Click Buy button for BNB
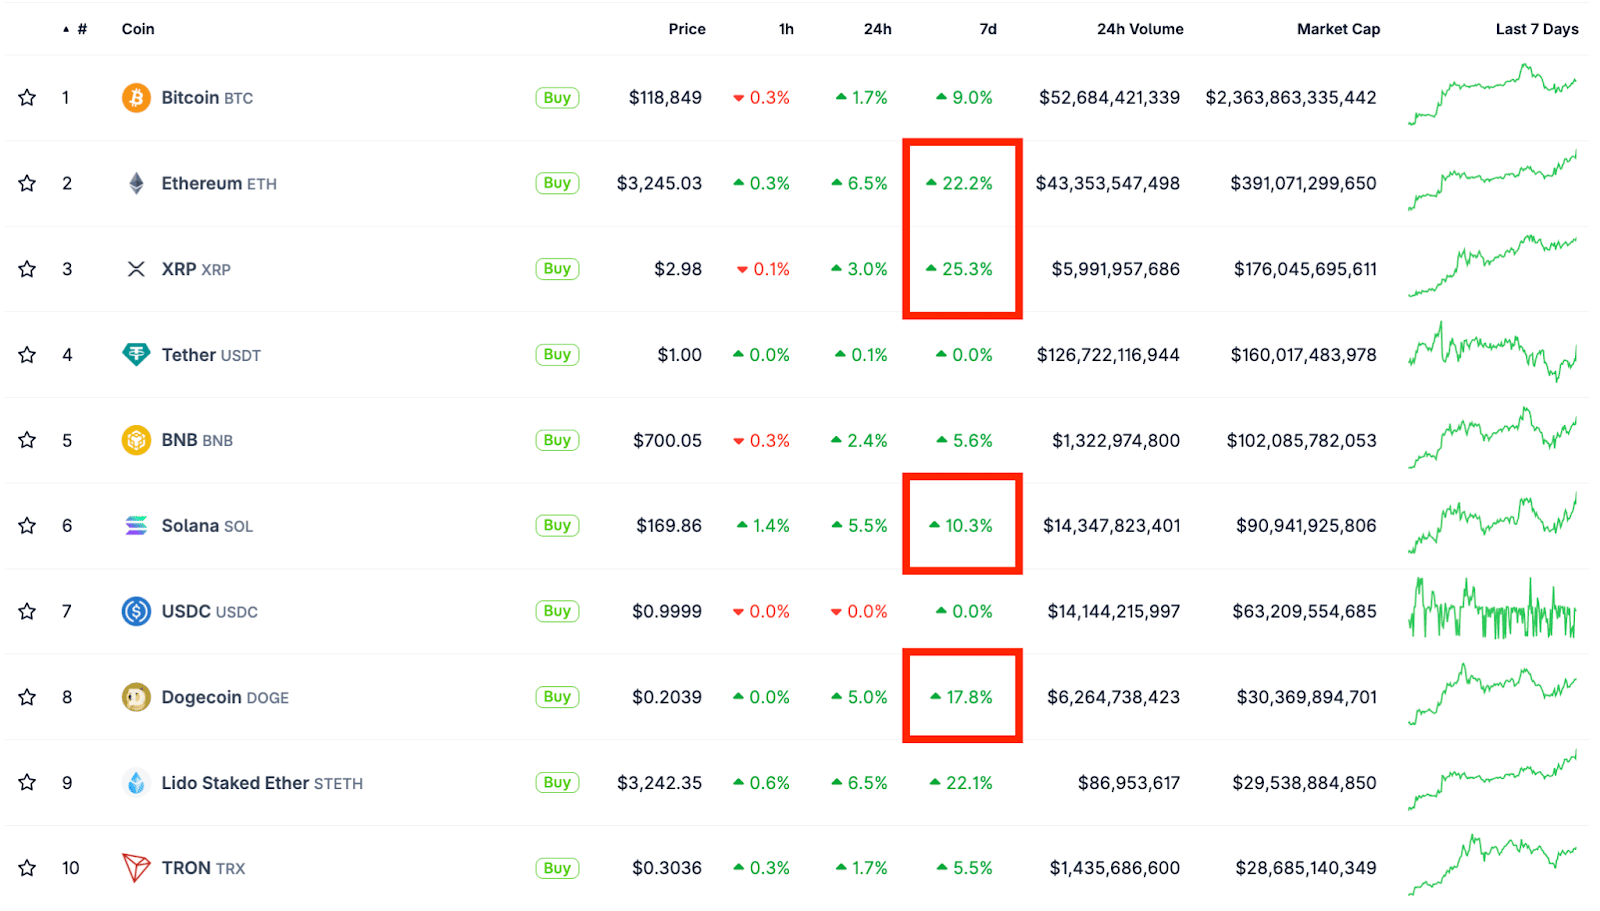 point(557,440)
